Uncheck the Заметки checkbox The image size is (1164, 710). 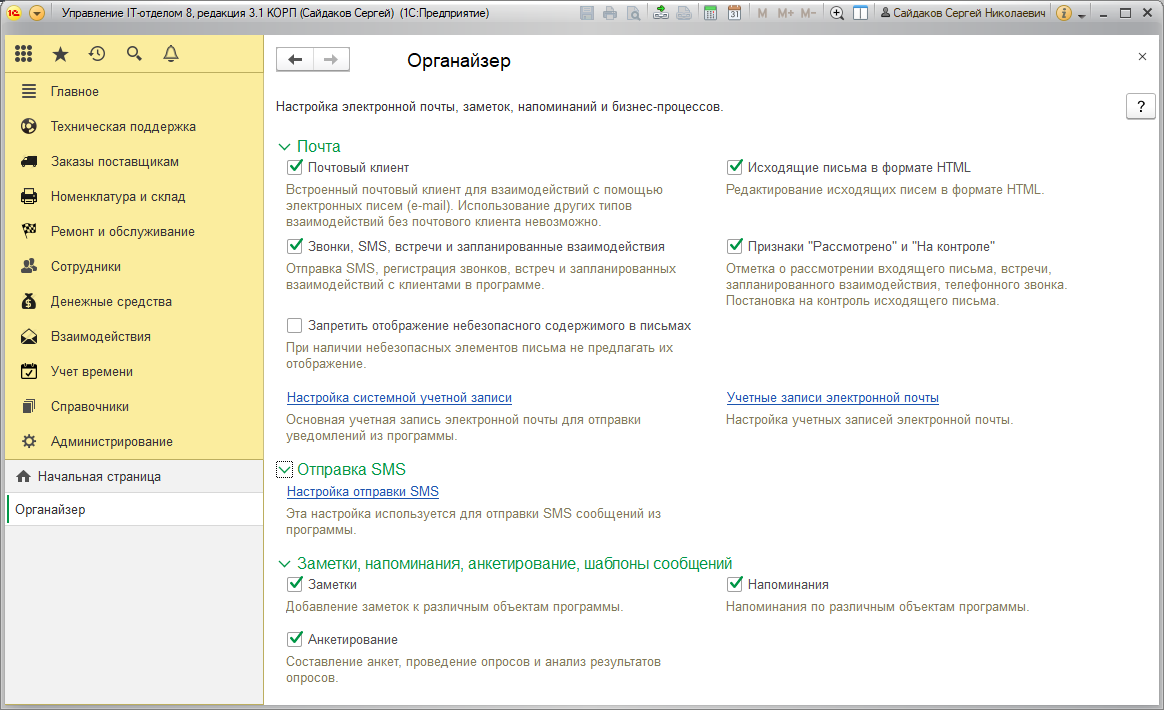295,584
